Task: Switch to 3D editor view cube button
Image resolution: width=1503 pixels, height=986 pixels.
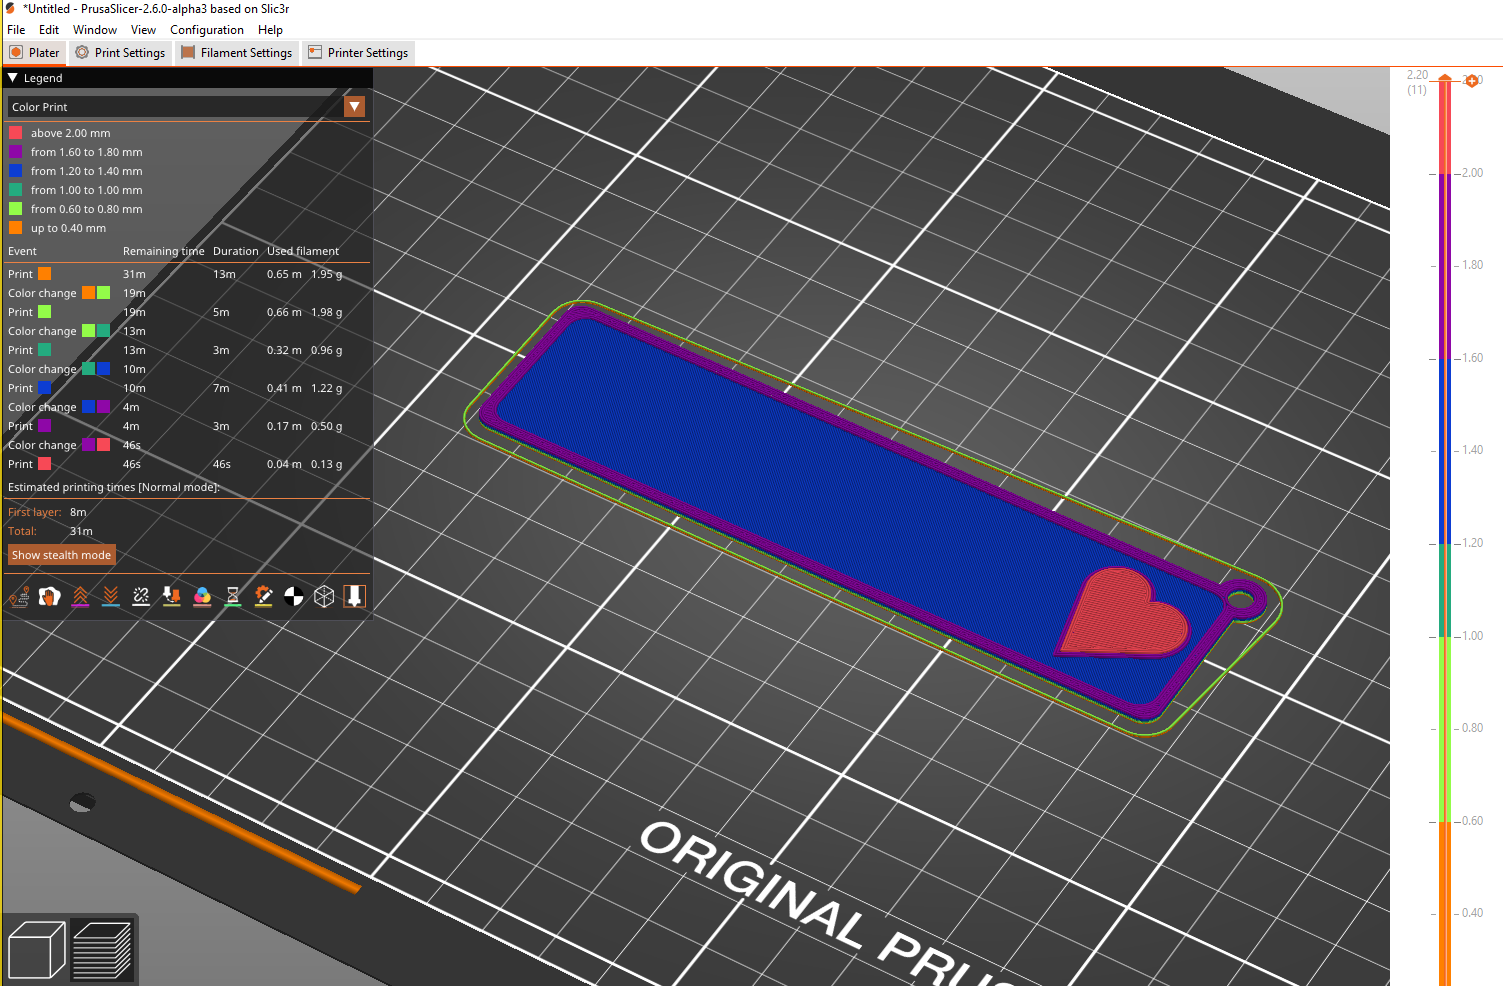Action: coord(36,950)
